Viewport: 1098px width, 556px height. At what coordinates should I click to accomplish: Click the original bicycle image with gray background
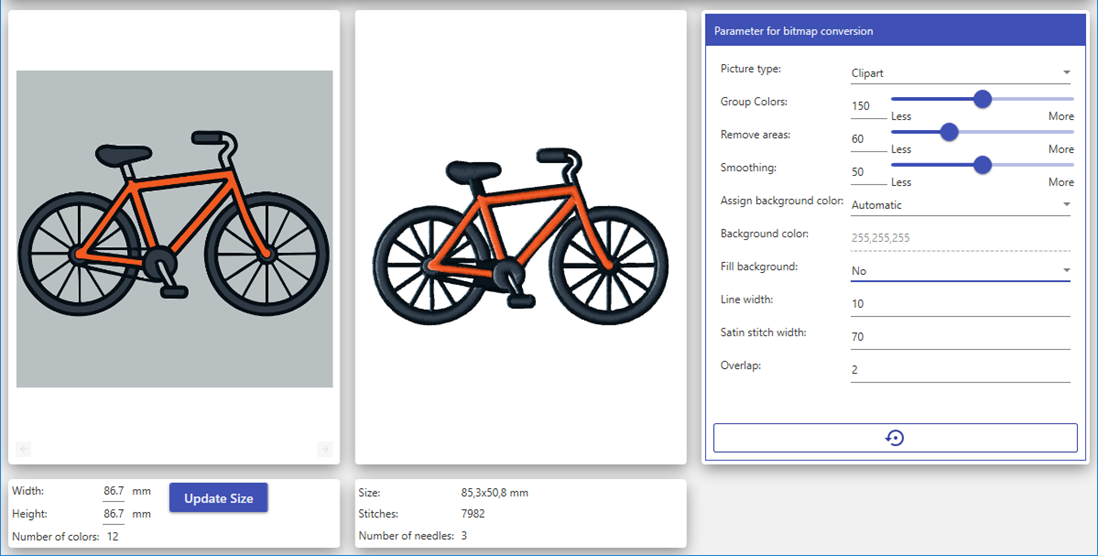click(174, 229)
